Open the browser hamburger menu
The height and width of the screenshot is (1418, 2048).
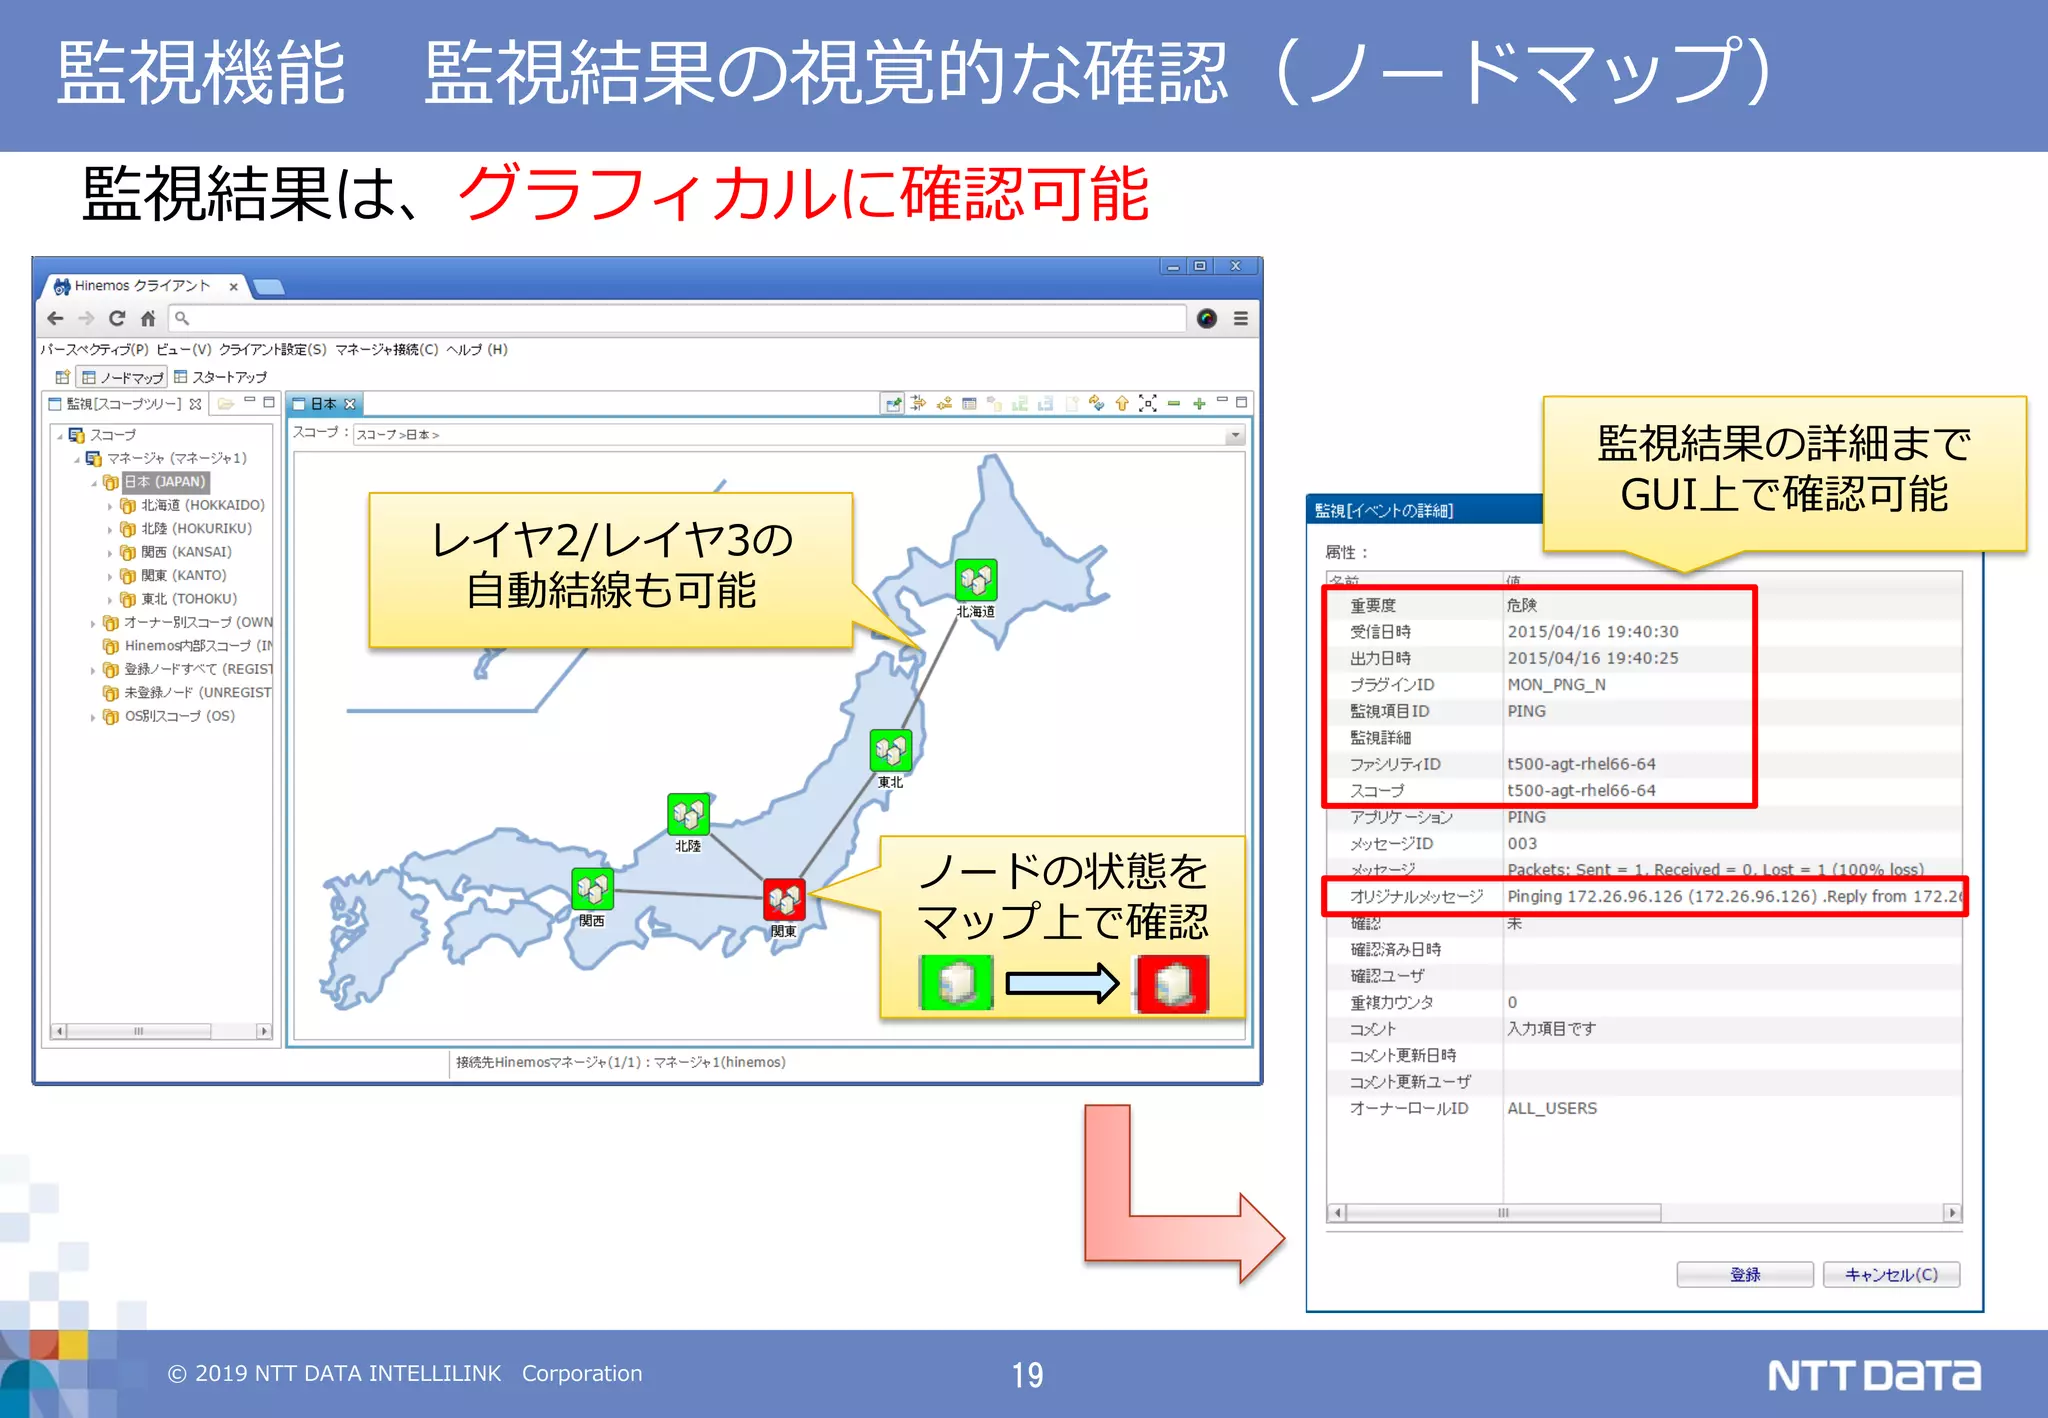pyautogui.click(x=1241, y=318)
